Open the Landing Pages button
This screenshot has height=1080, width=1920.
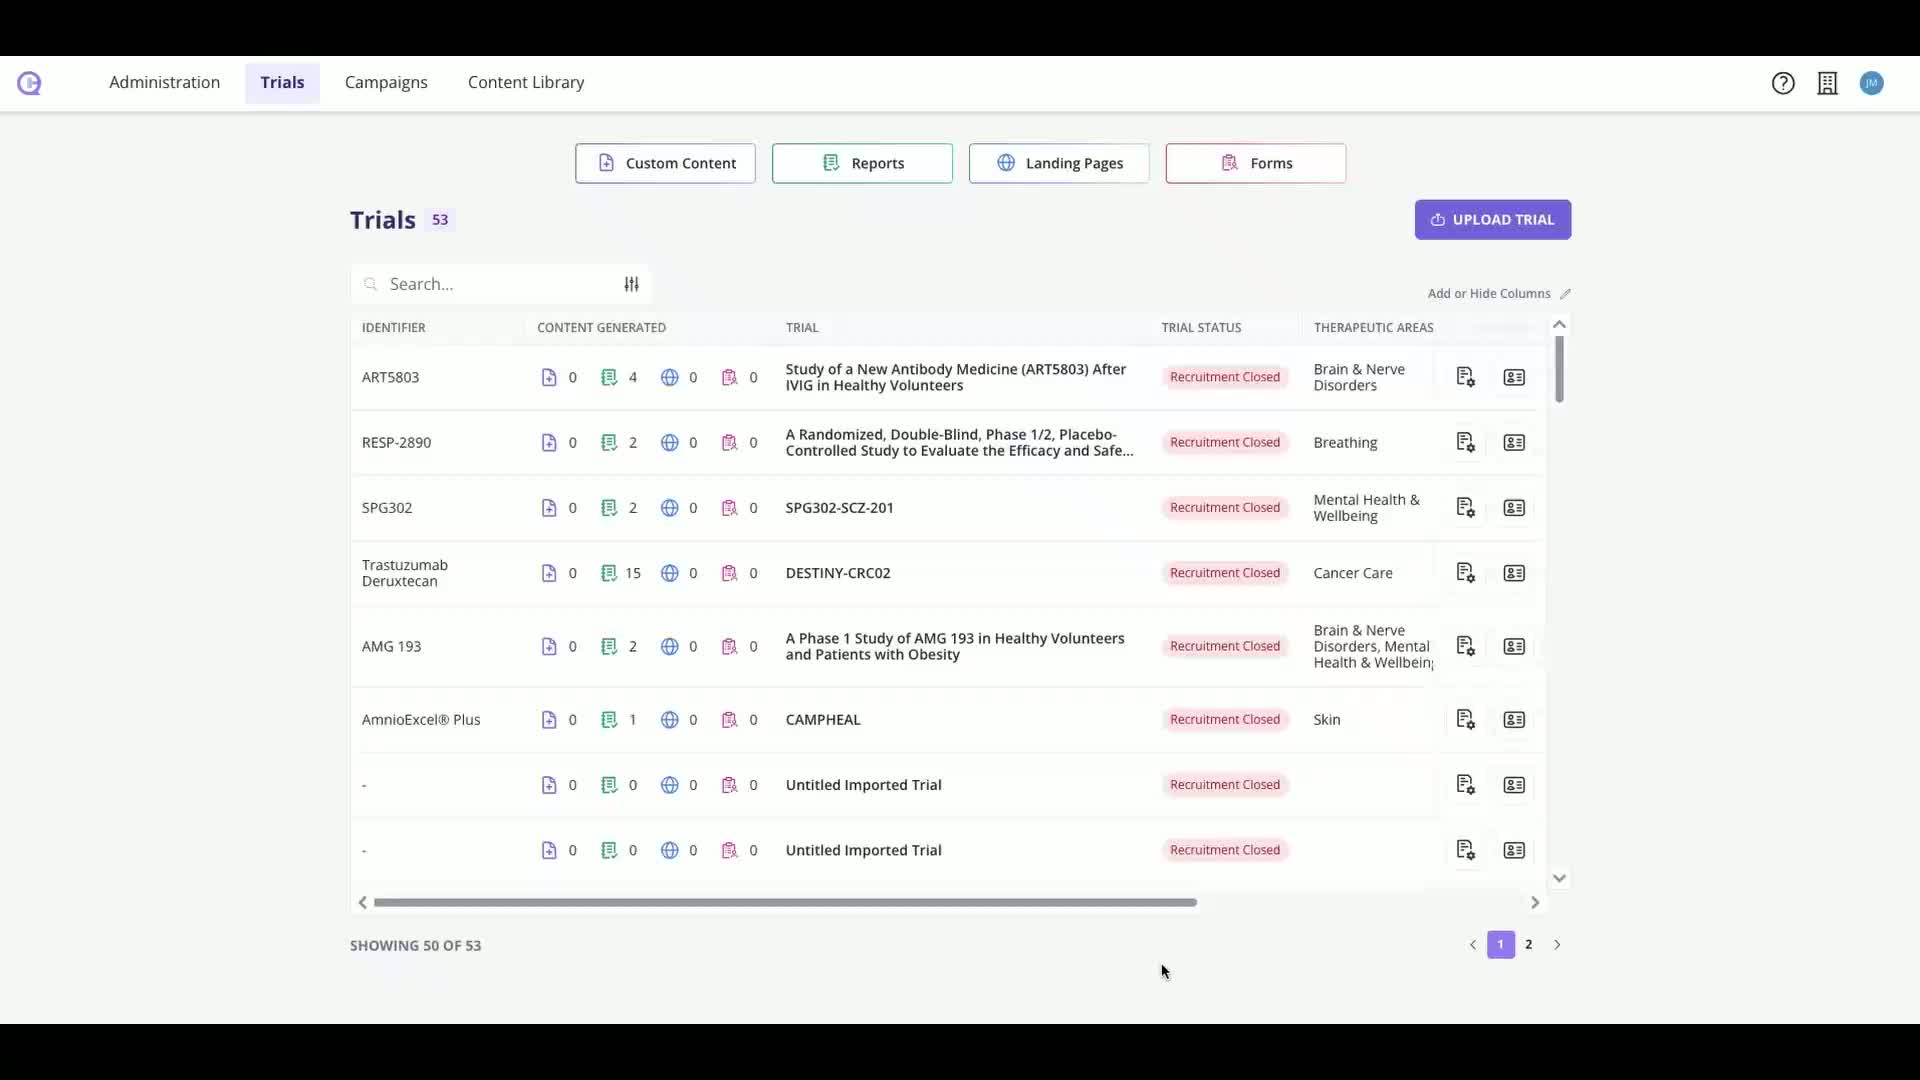click(1058, 163)
